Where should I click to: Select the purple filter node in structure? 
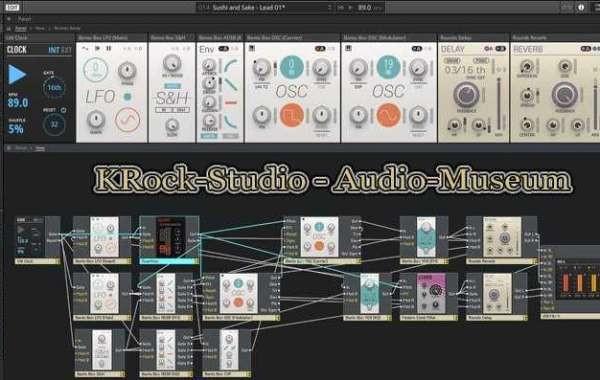click(x=429, y=297)
